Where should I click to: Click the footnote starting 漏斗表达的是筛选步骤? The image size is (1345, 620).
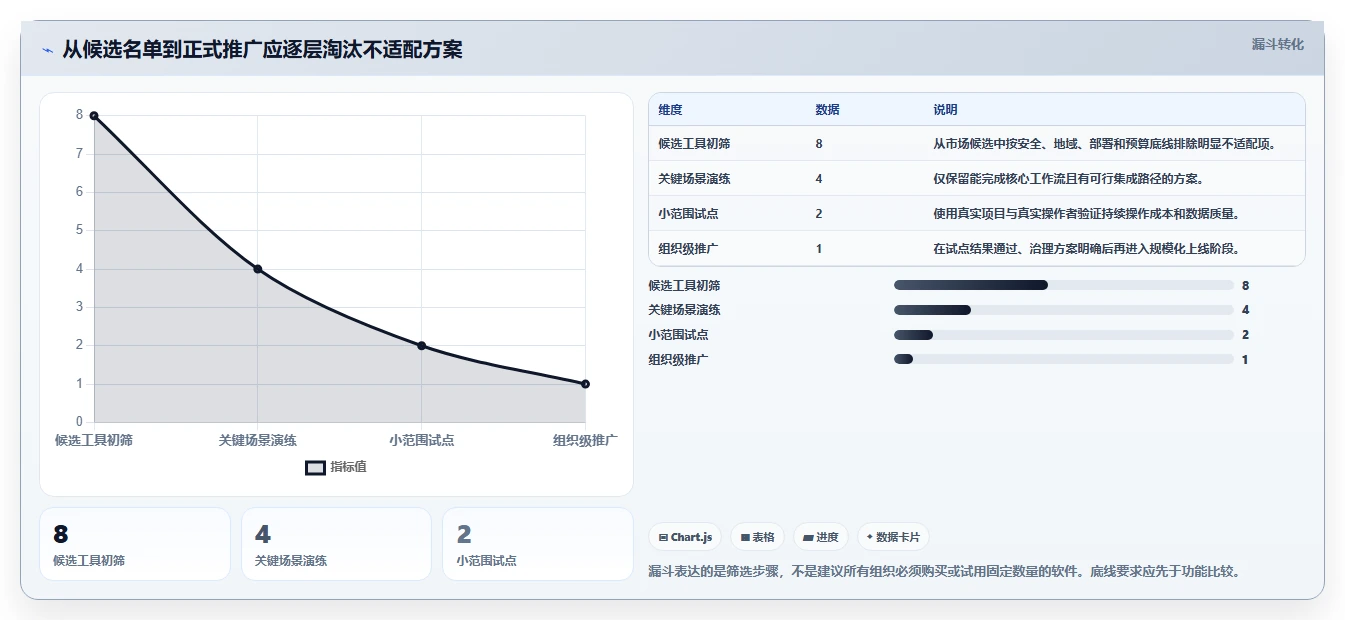[944, 572]
